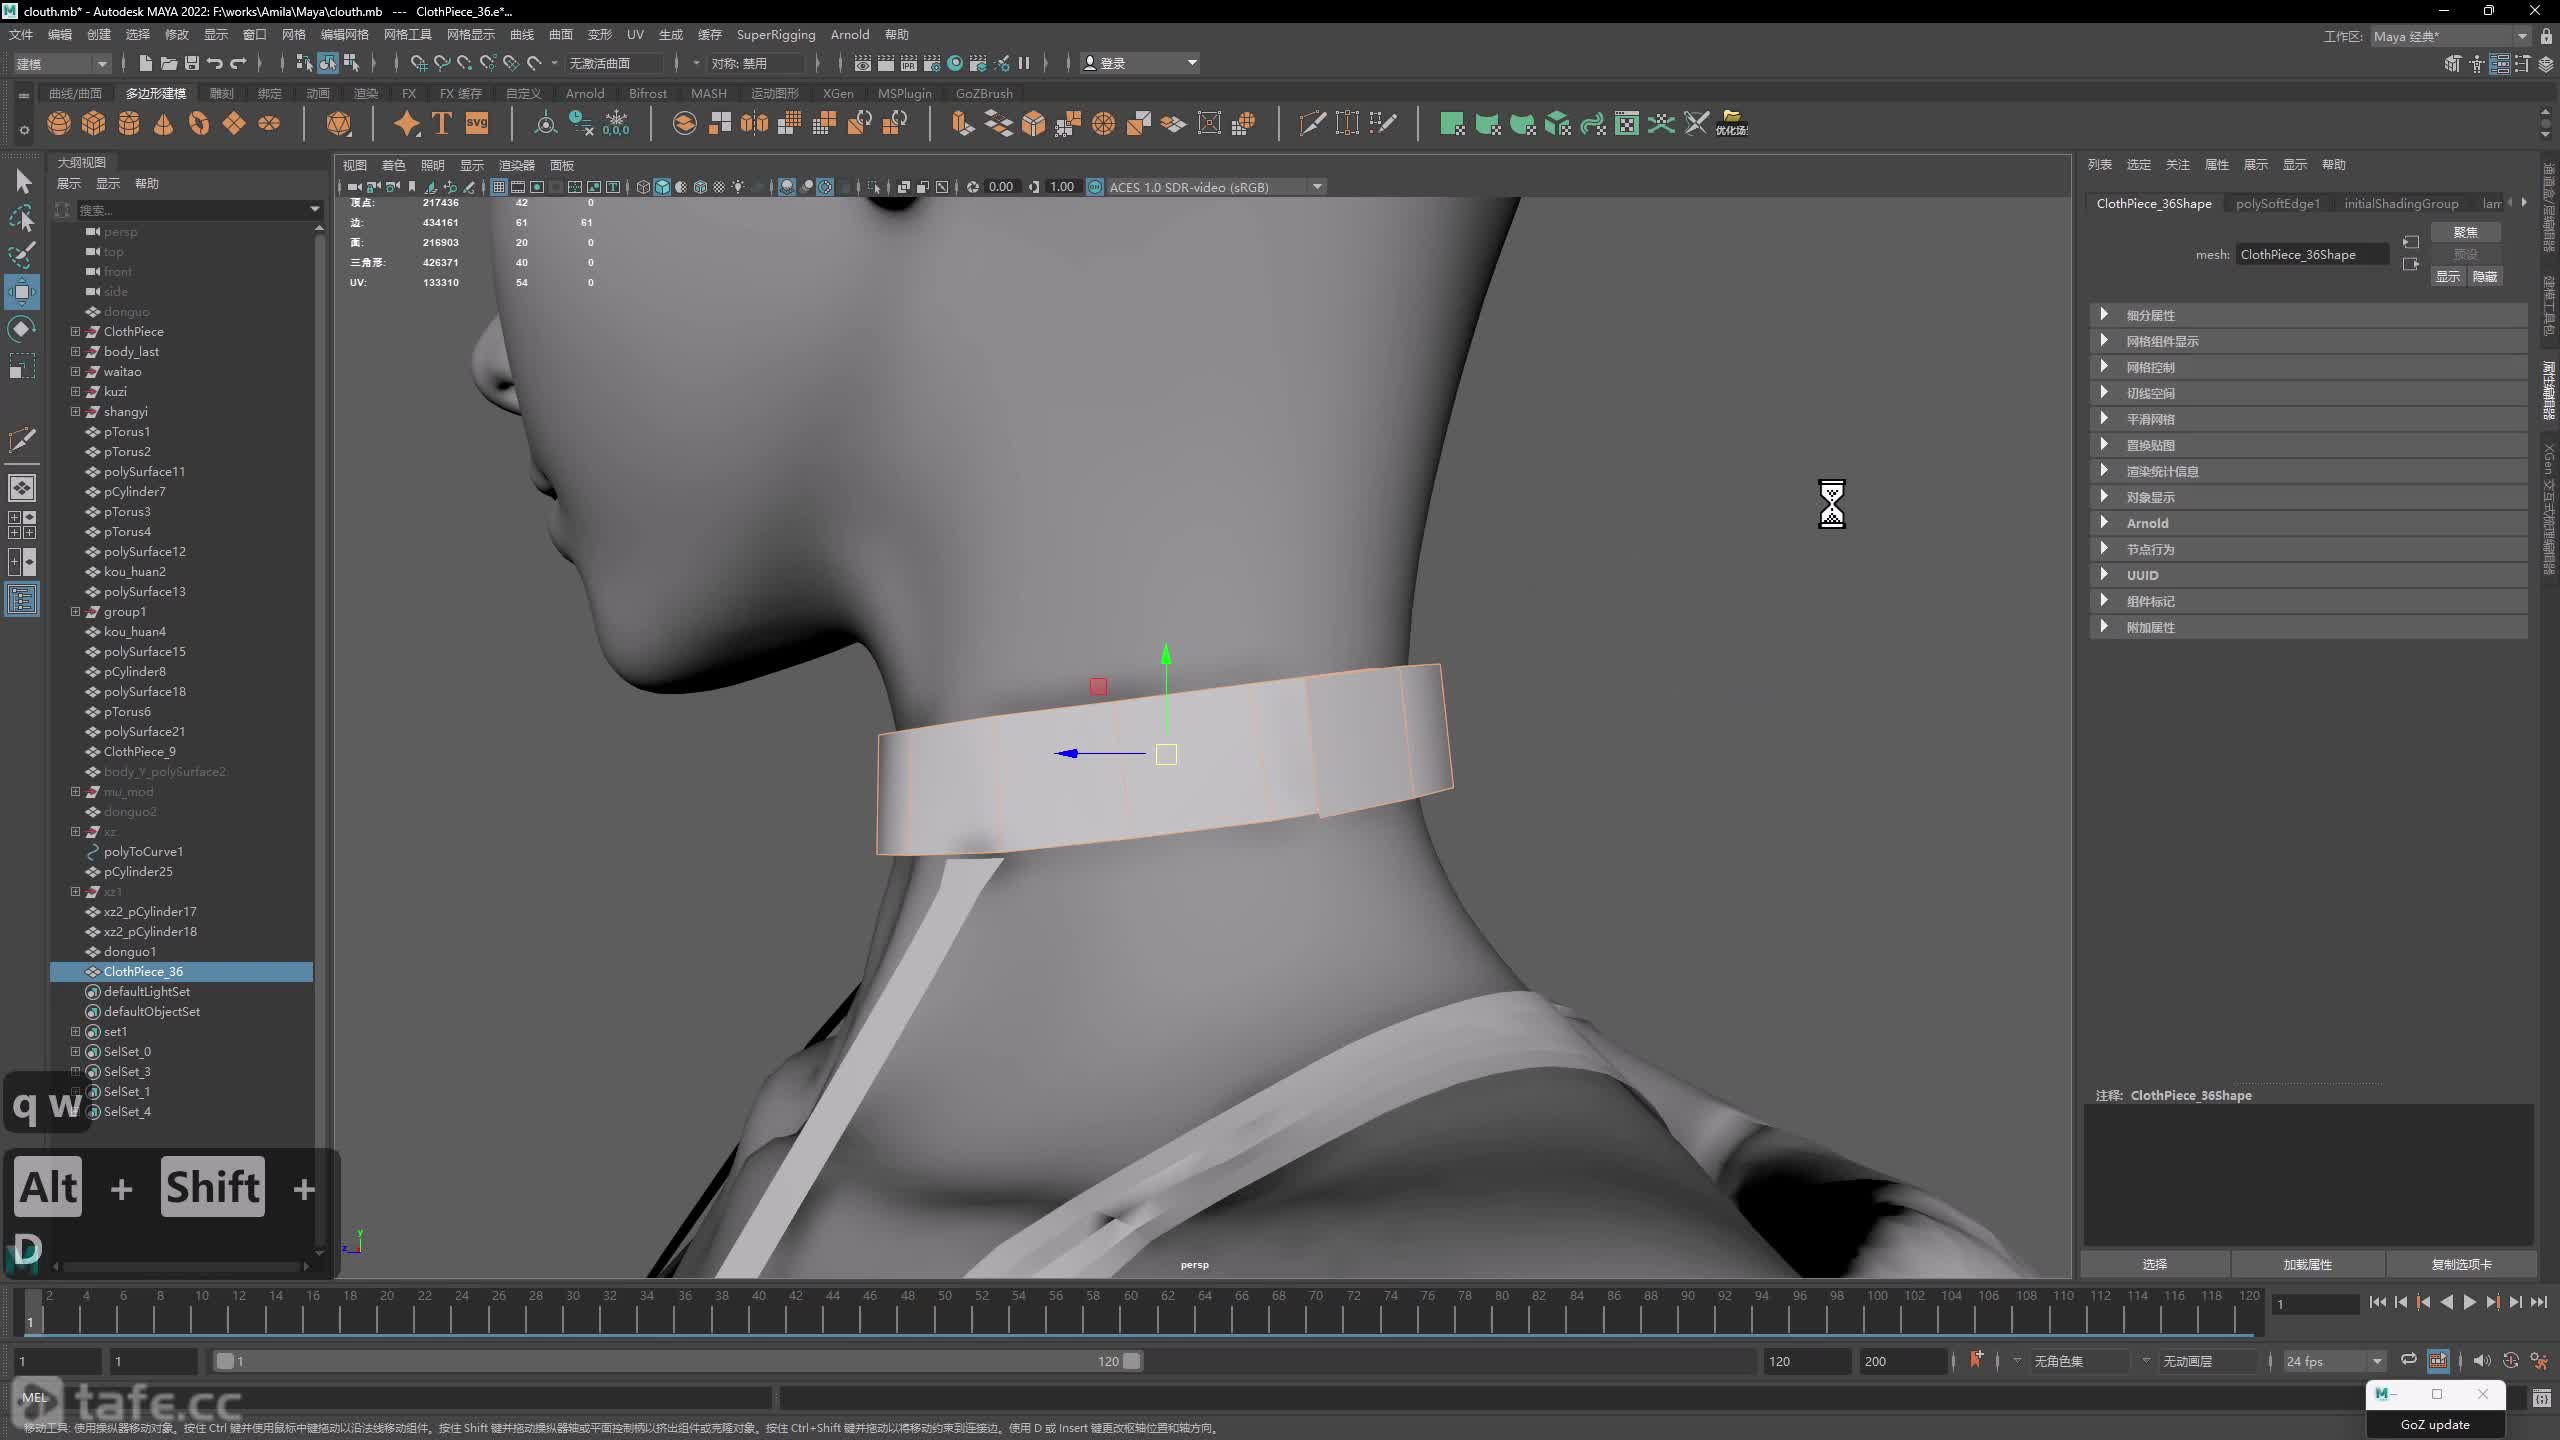This screenshot has width=2560, height=1440.
Task: Switch to the 雕刻 shelf tab
Action: point(222,93)
